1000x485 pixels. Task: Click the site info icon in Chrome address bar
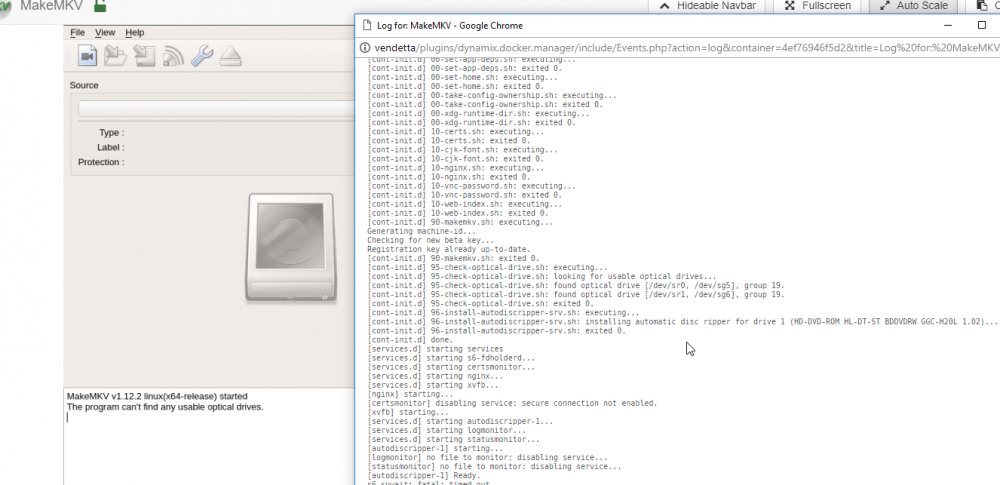[x=365, y=48]
